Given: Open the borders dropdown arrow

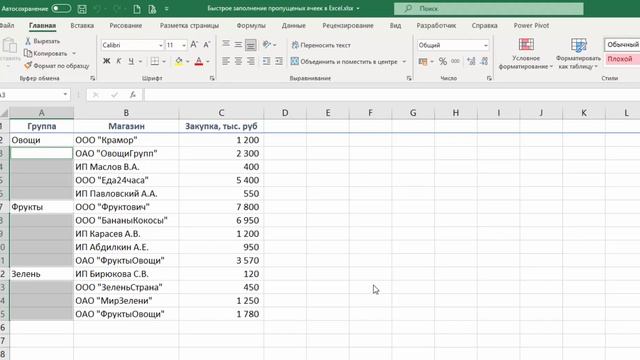Looking at the screenshot, I should coord(164,62).
